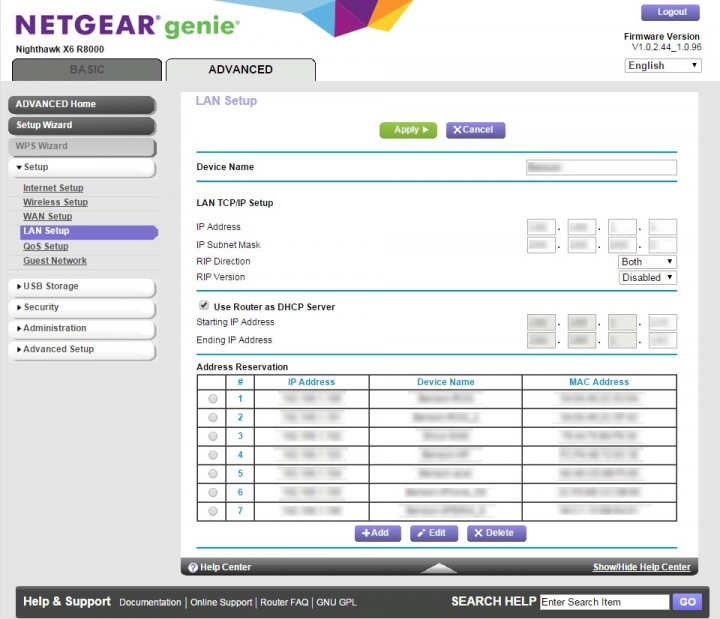Switch to the ADVANCED tab
Image resolution: width=720 pixels, height=619 pixels.
(241, 70)
